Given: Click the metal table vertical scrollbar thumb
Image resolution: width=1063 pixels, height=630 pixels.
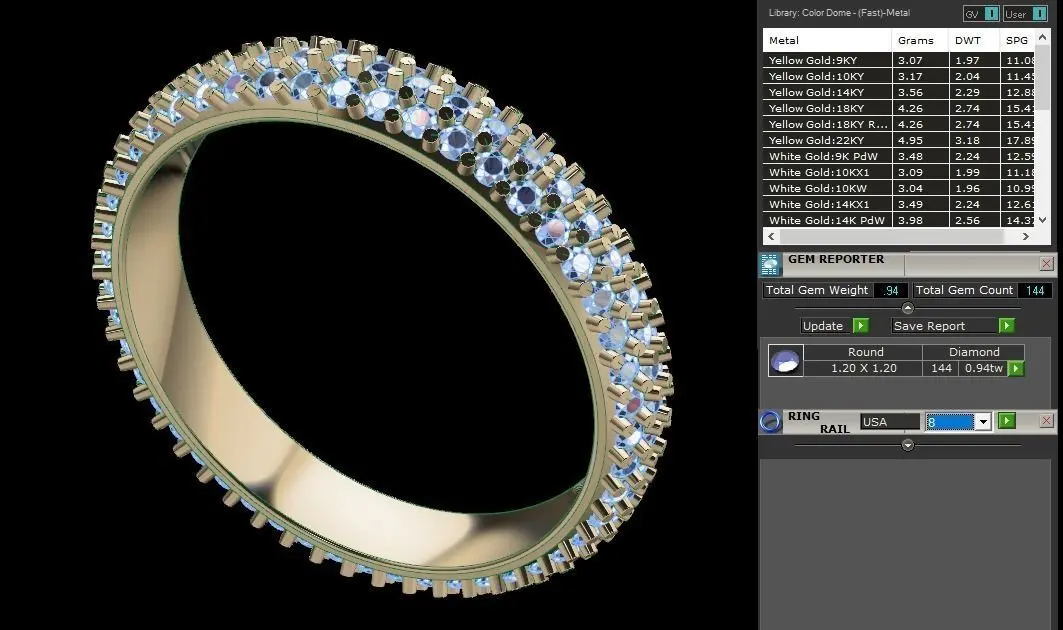Looking at the screenshot, I should [1043, 75].
